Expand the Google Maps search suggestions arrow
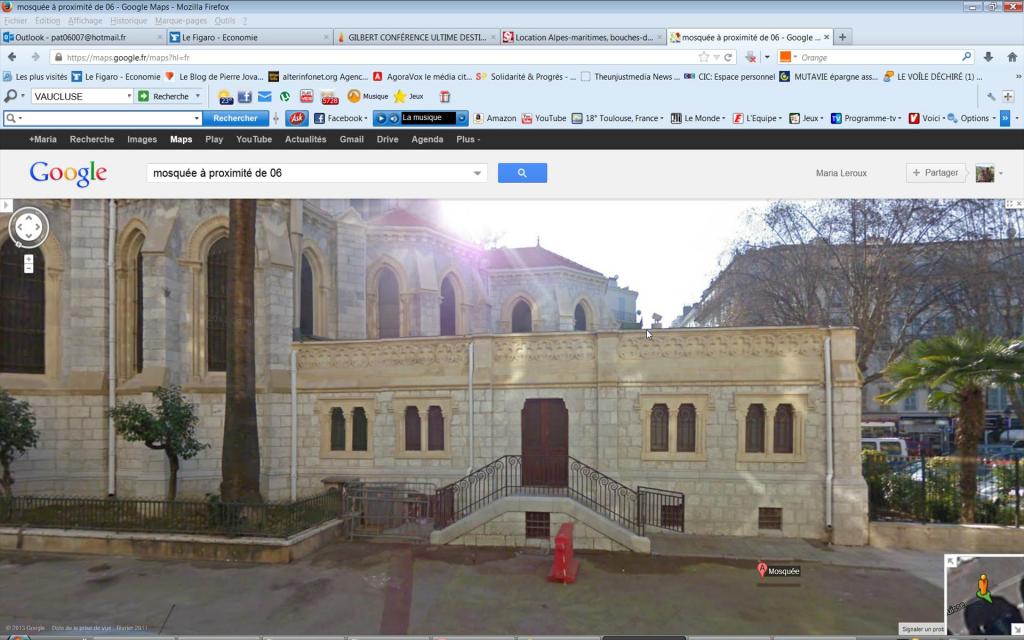Image resolution: width=1024 pixels, height=640 pixels. point(477,173)
